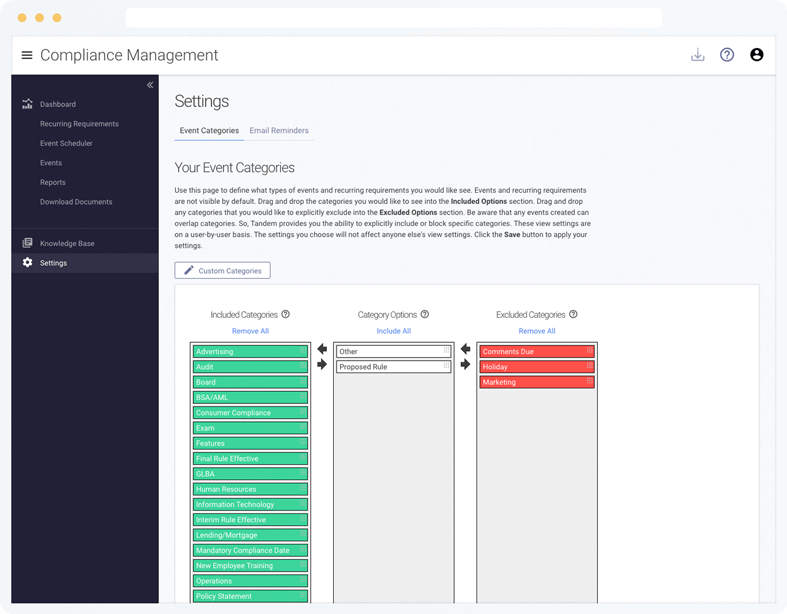The image size is (787, 614).
Task: Click help icon beside Category Options
Action: click(425, 314)
